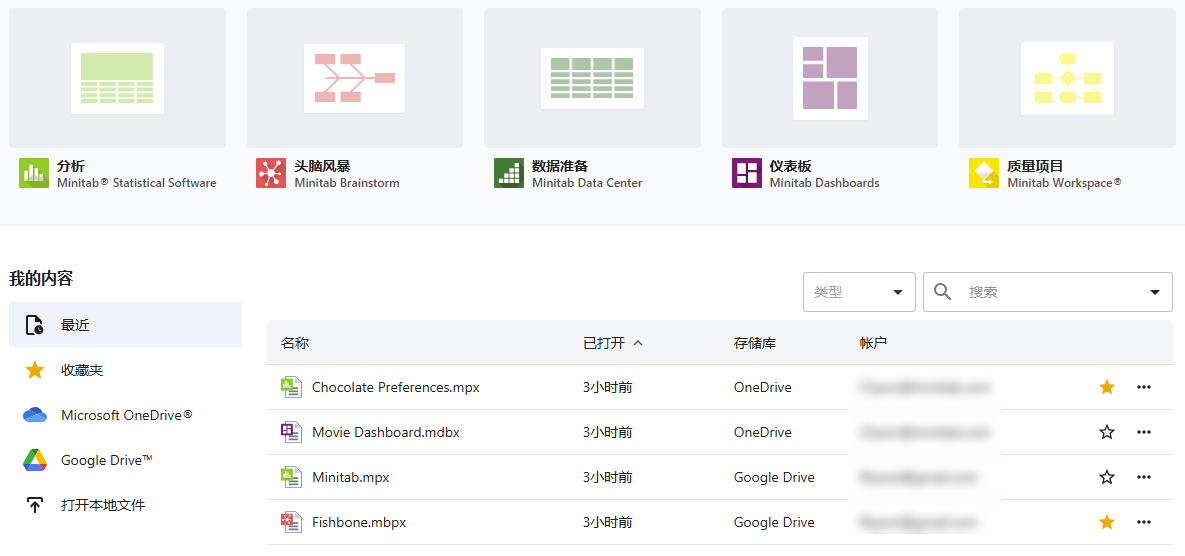Switch to the 收藏夹 section

click(82, 370)
